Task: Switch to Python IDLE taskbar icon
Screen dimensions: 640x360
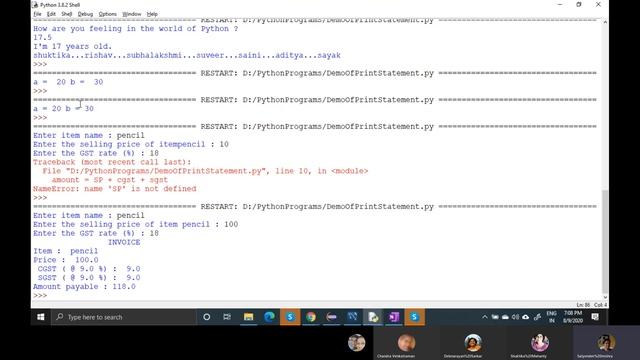Action: pos(373,317)
